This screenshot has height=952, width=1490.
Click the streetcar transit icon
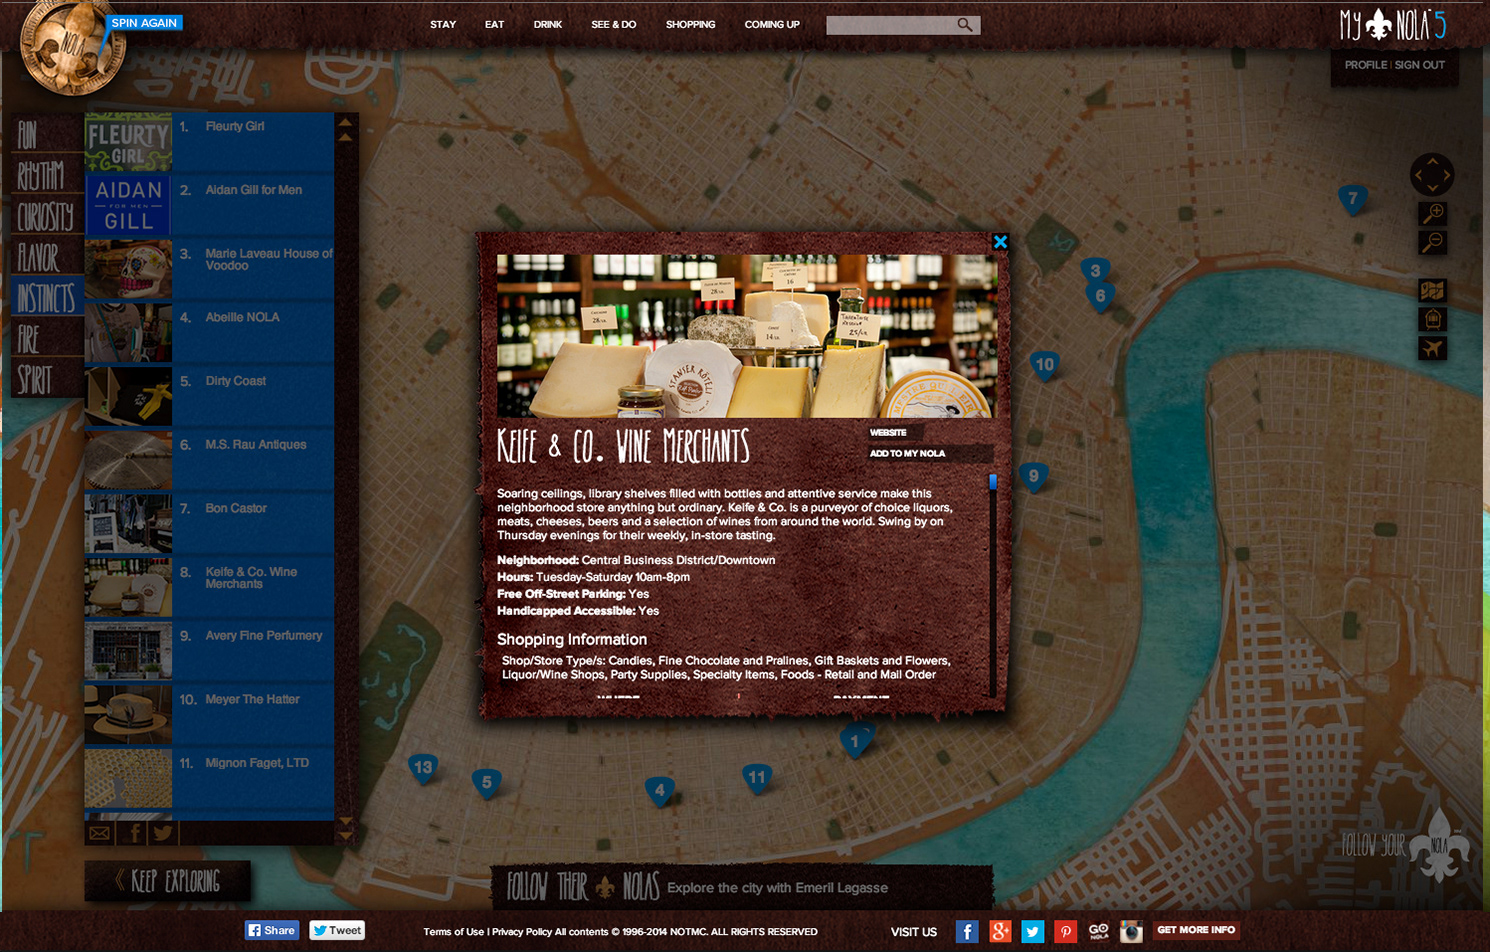click(1432, 319)
